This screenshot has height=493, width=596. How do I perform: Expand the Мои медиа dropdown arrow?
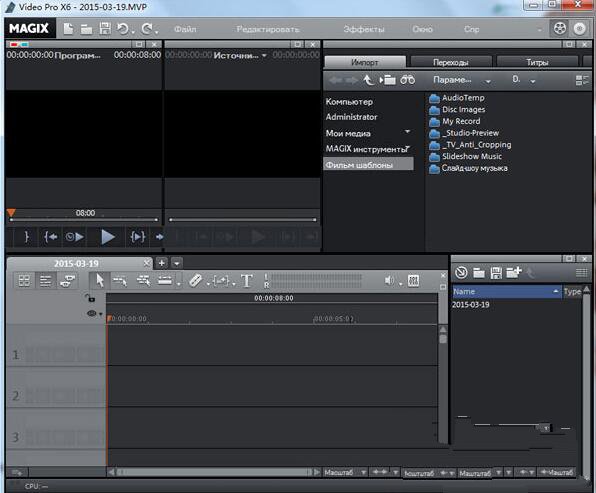coord(407,132)
